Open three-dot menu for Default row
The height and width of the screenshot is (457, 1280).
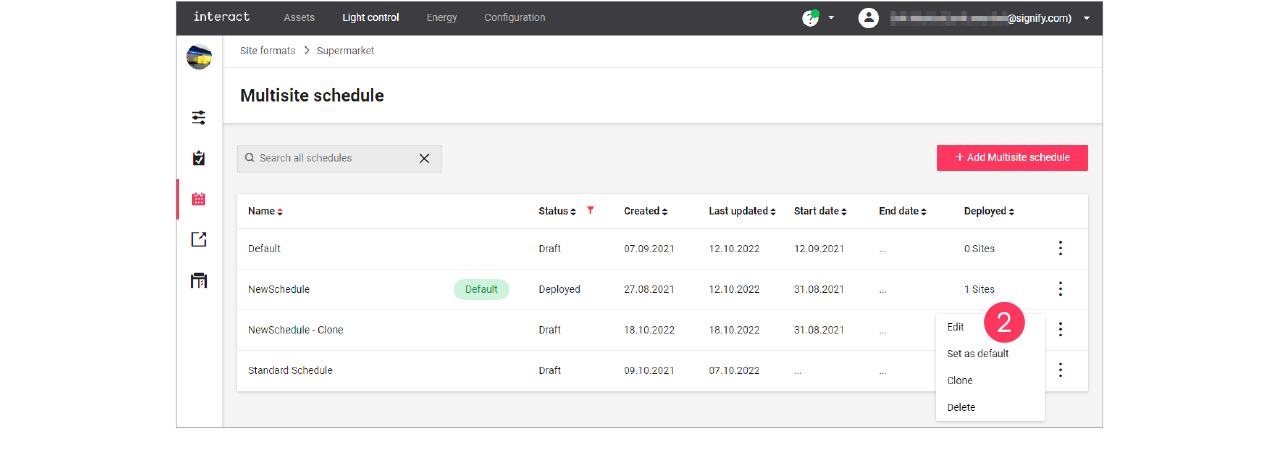point(1060,248)
